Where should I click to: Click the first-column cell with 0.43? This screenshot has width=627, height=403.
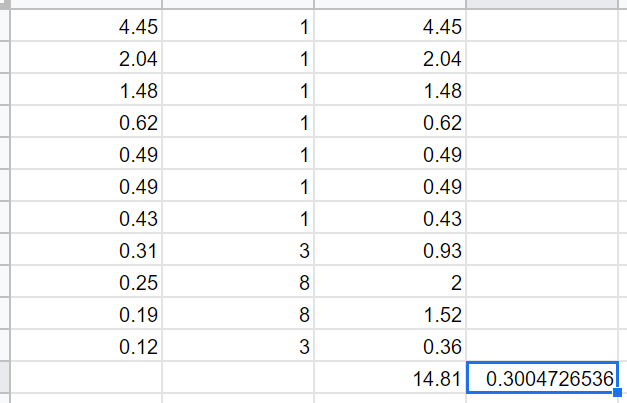[86, 217]
